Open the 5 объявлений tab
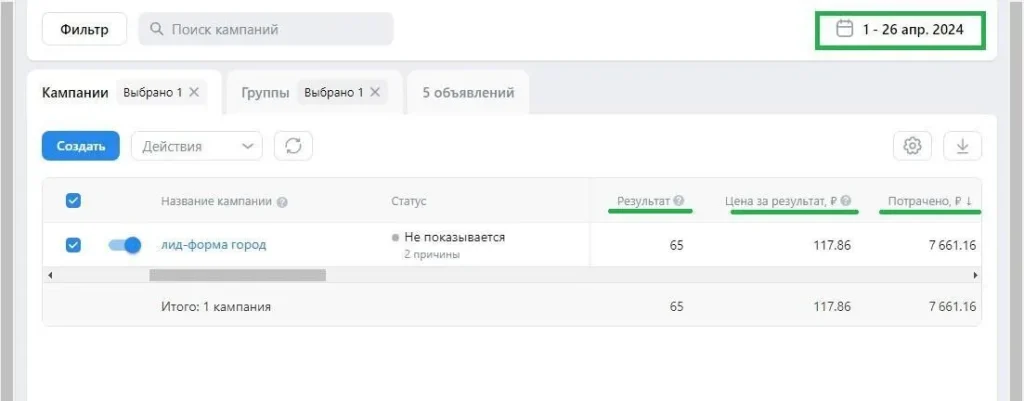The height and width of the screenshot is (401, 1024). pyautogui.click(x=468, y=93)
